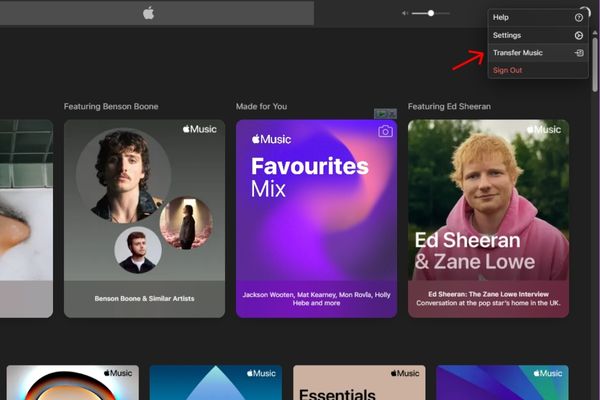Click the vertical scrollbar on the right
The height and width of the screenshot is (400, 600).
coord(595,63)
